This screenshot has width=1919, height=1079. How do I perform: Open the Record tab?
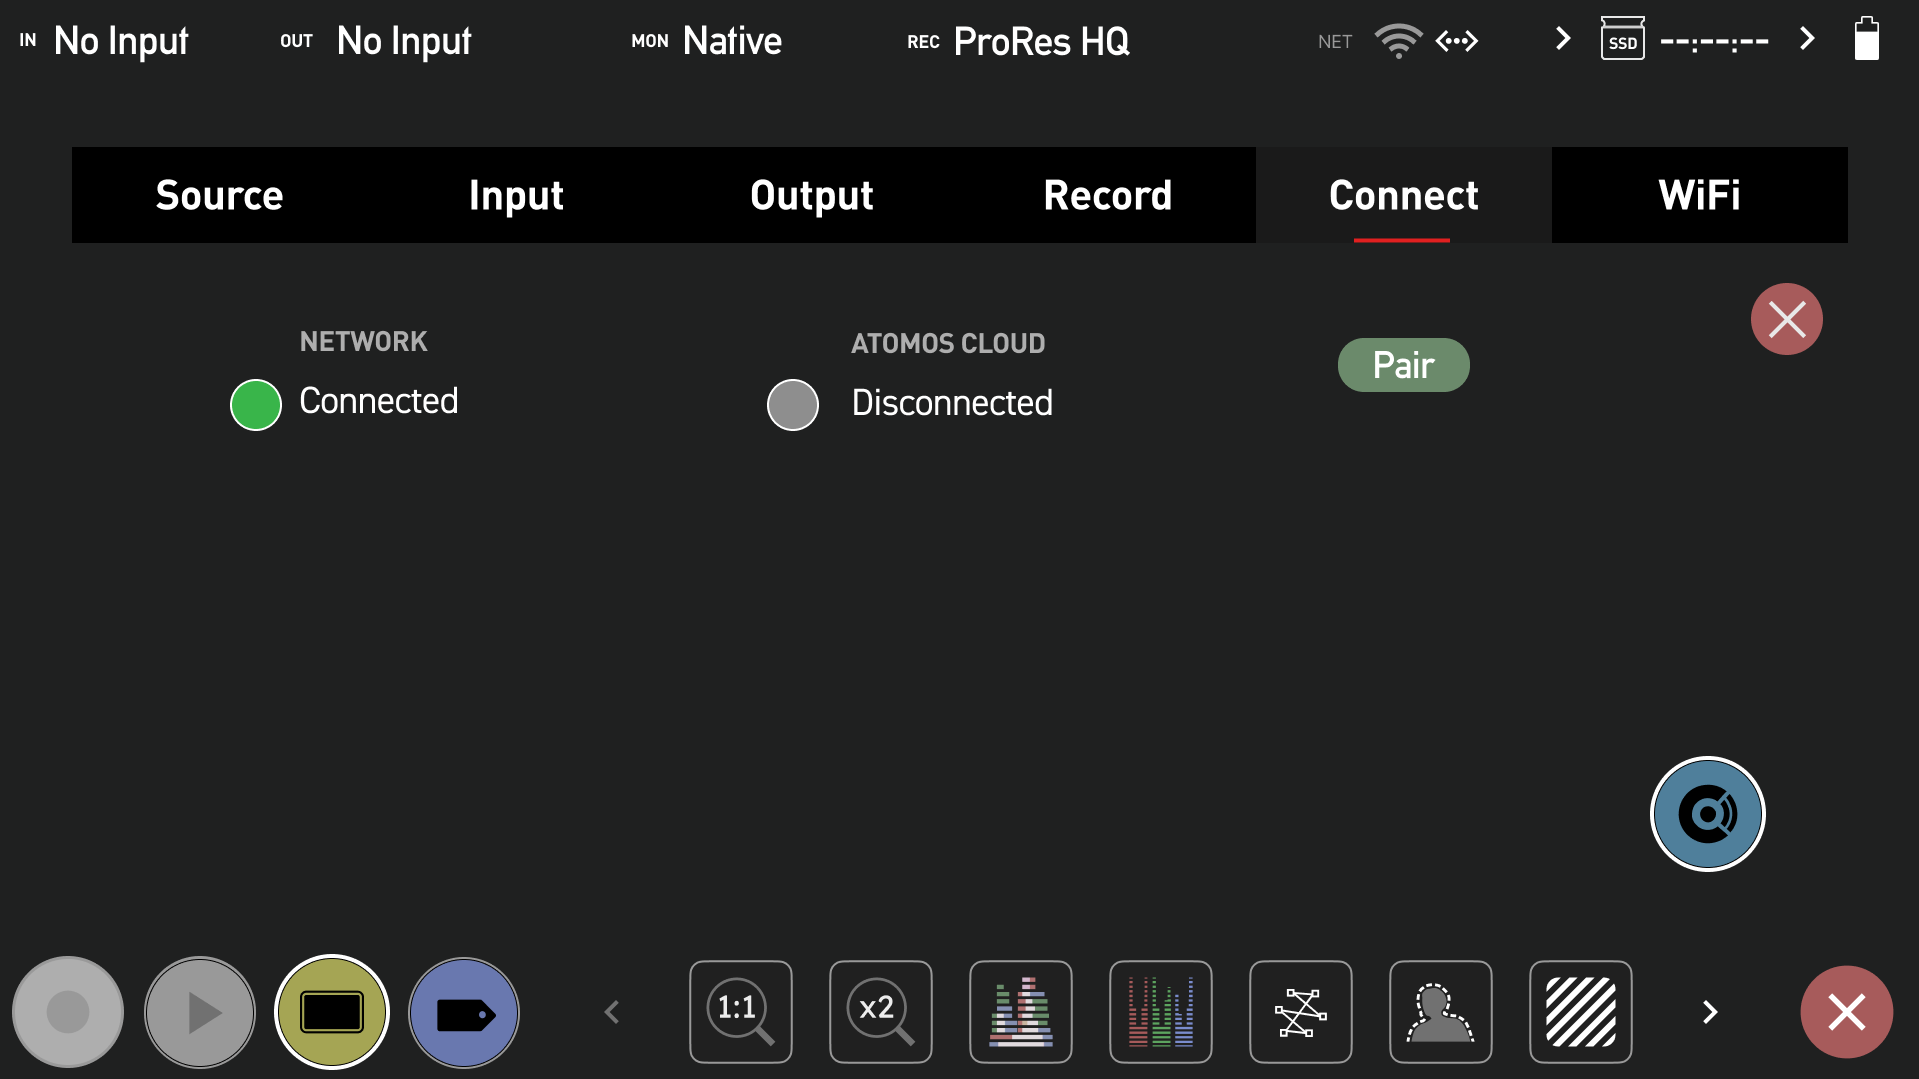tap(1107, 195)
